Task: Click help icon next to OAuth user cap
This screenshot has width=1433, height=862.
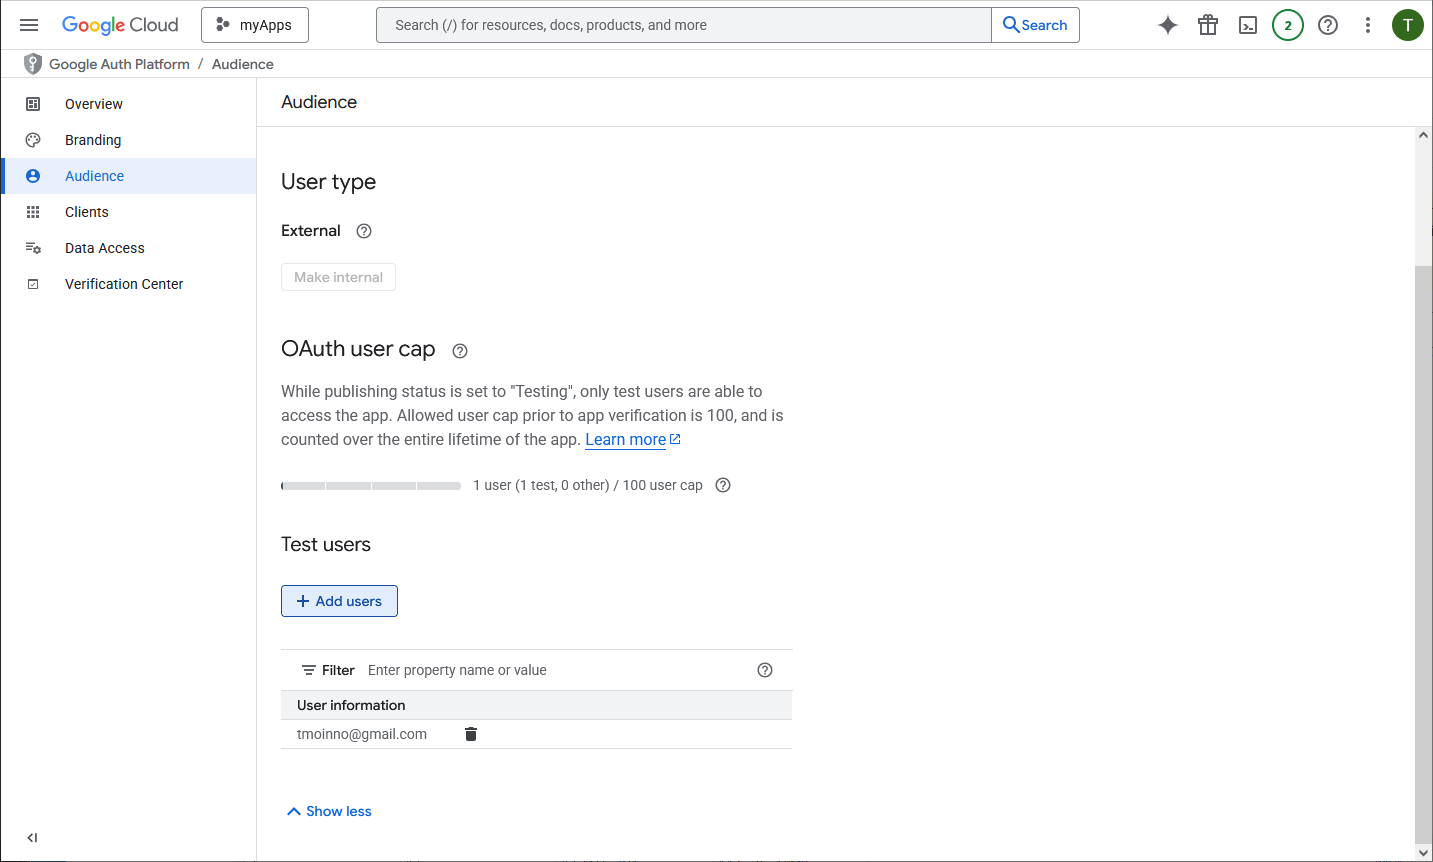Action: coord(460,351)
